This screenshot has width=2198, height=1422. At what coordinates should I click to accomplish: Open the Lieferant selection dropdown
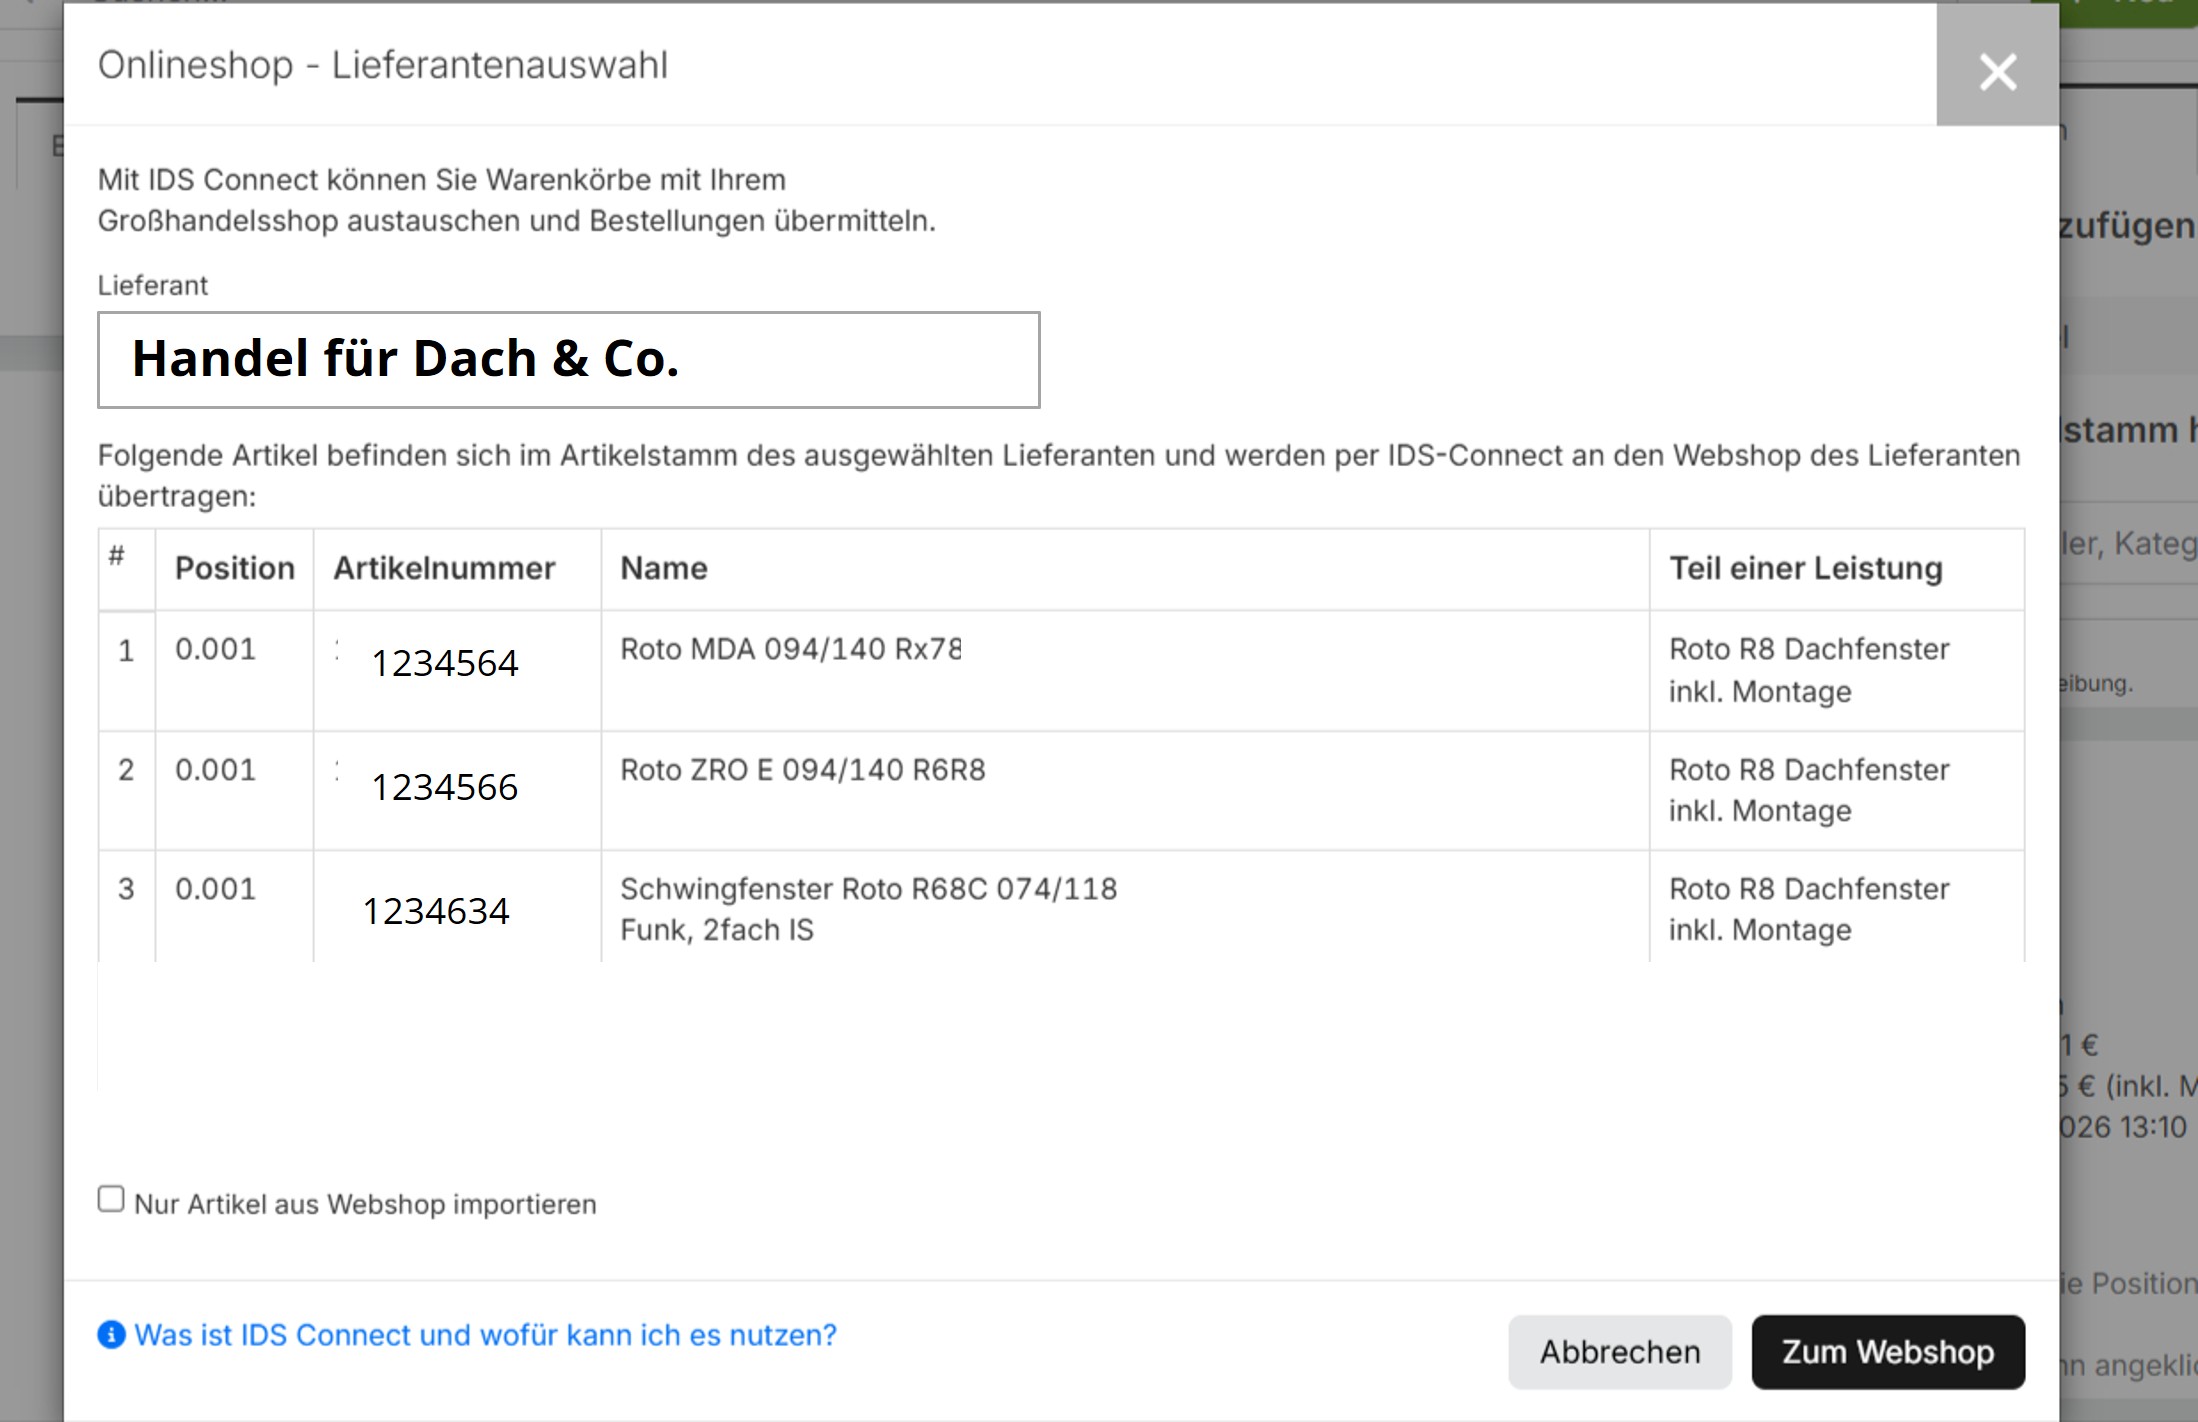pyautogui.click(x=568, y=360)
